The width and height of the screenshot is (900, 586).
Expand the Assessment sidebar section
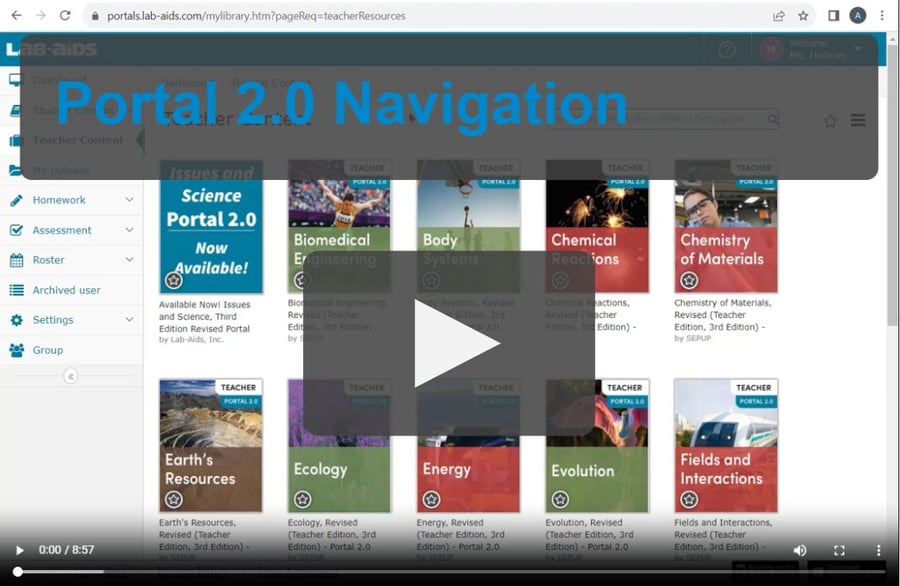[x=129, y=230]
